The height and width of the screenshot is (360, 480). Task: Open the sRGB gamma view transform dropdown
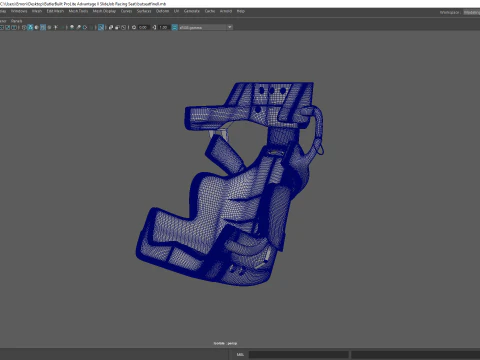coord(206,27)
